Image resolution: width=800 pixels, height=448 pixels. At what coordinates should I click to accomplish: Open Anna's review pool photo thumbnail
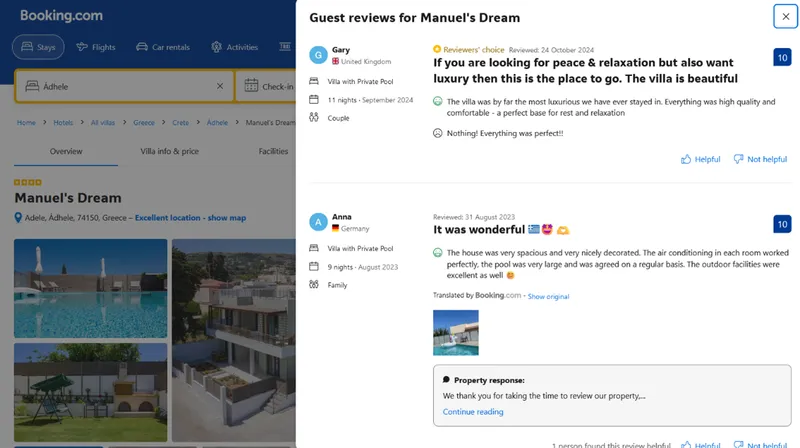[455, 333]
